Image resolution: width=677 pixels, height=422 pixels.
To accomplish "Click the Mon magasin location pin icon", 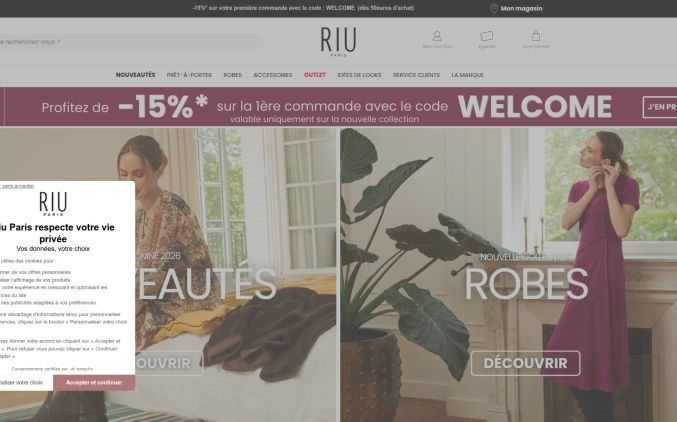I will tap(494, 9).
